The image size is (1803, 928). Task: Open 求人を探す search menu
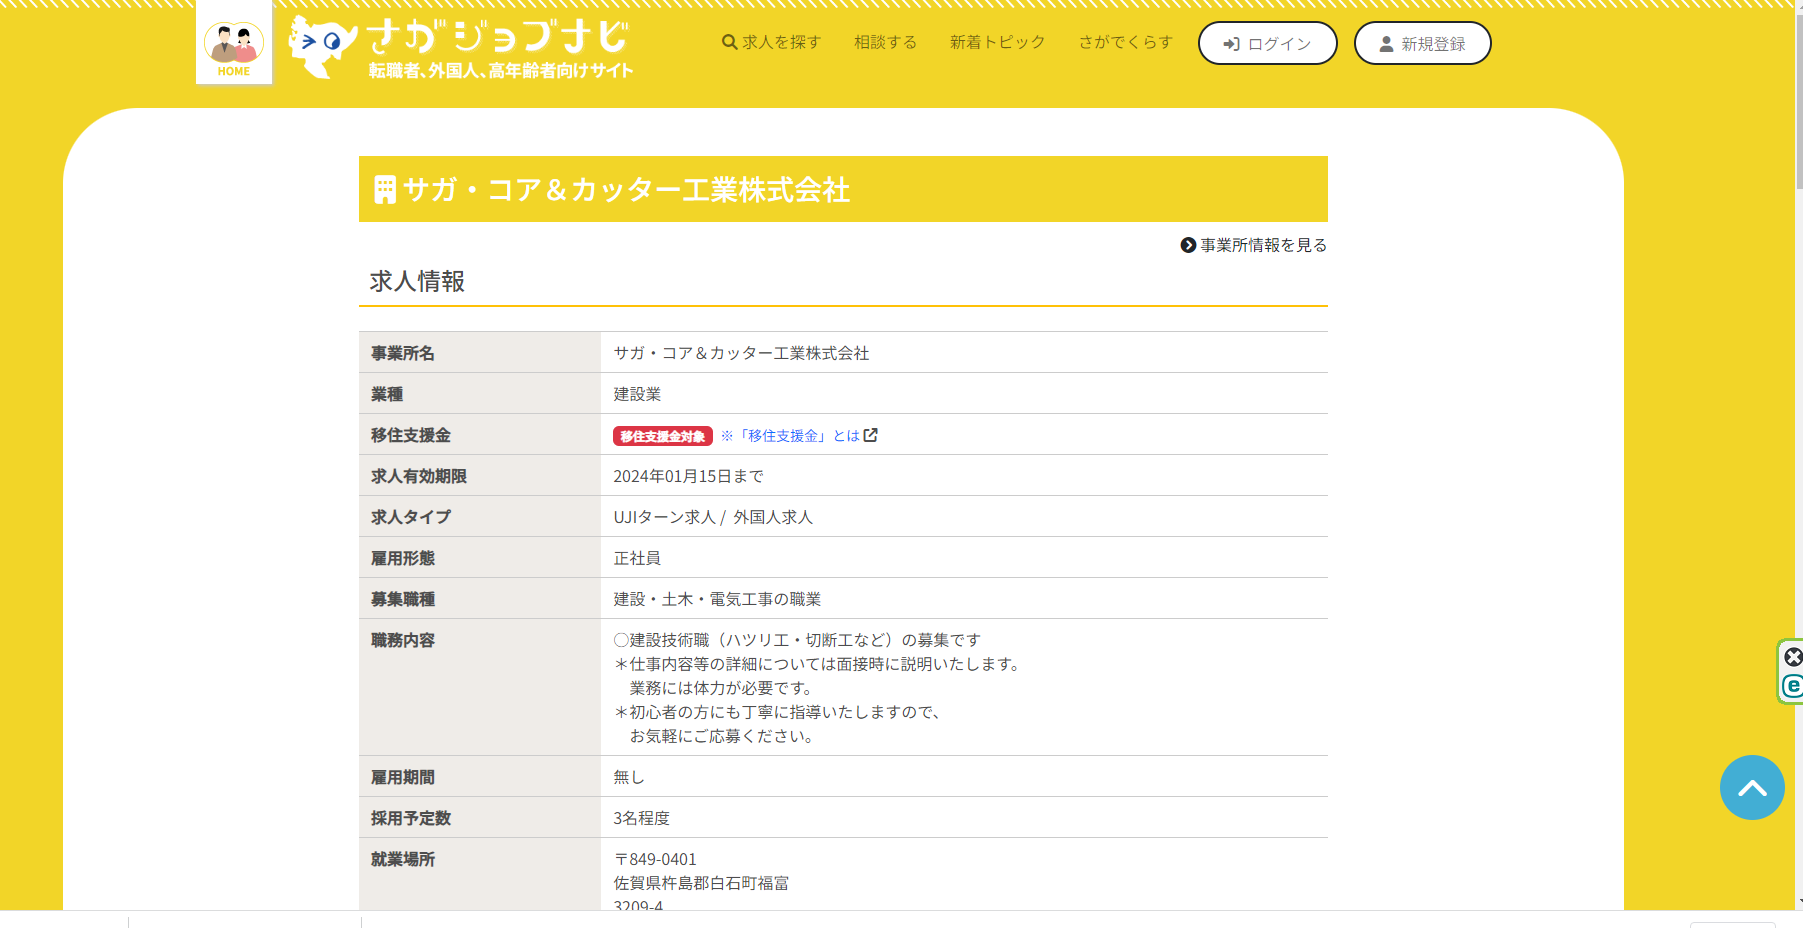772,42
